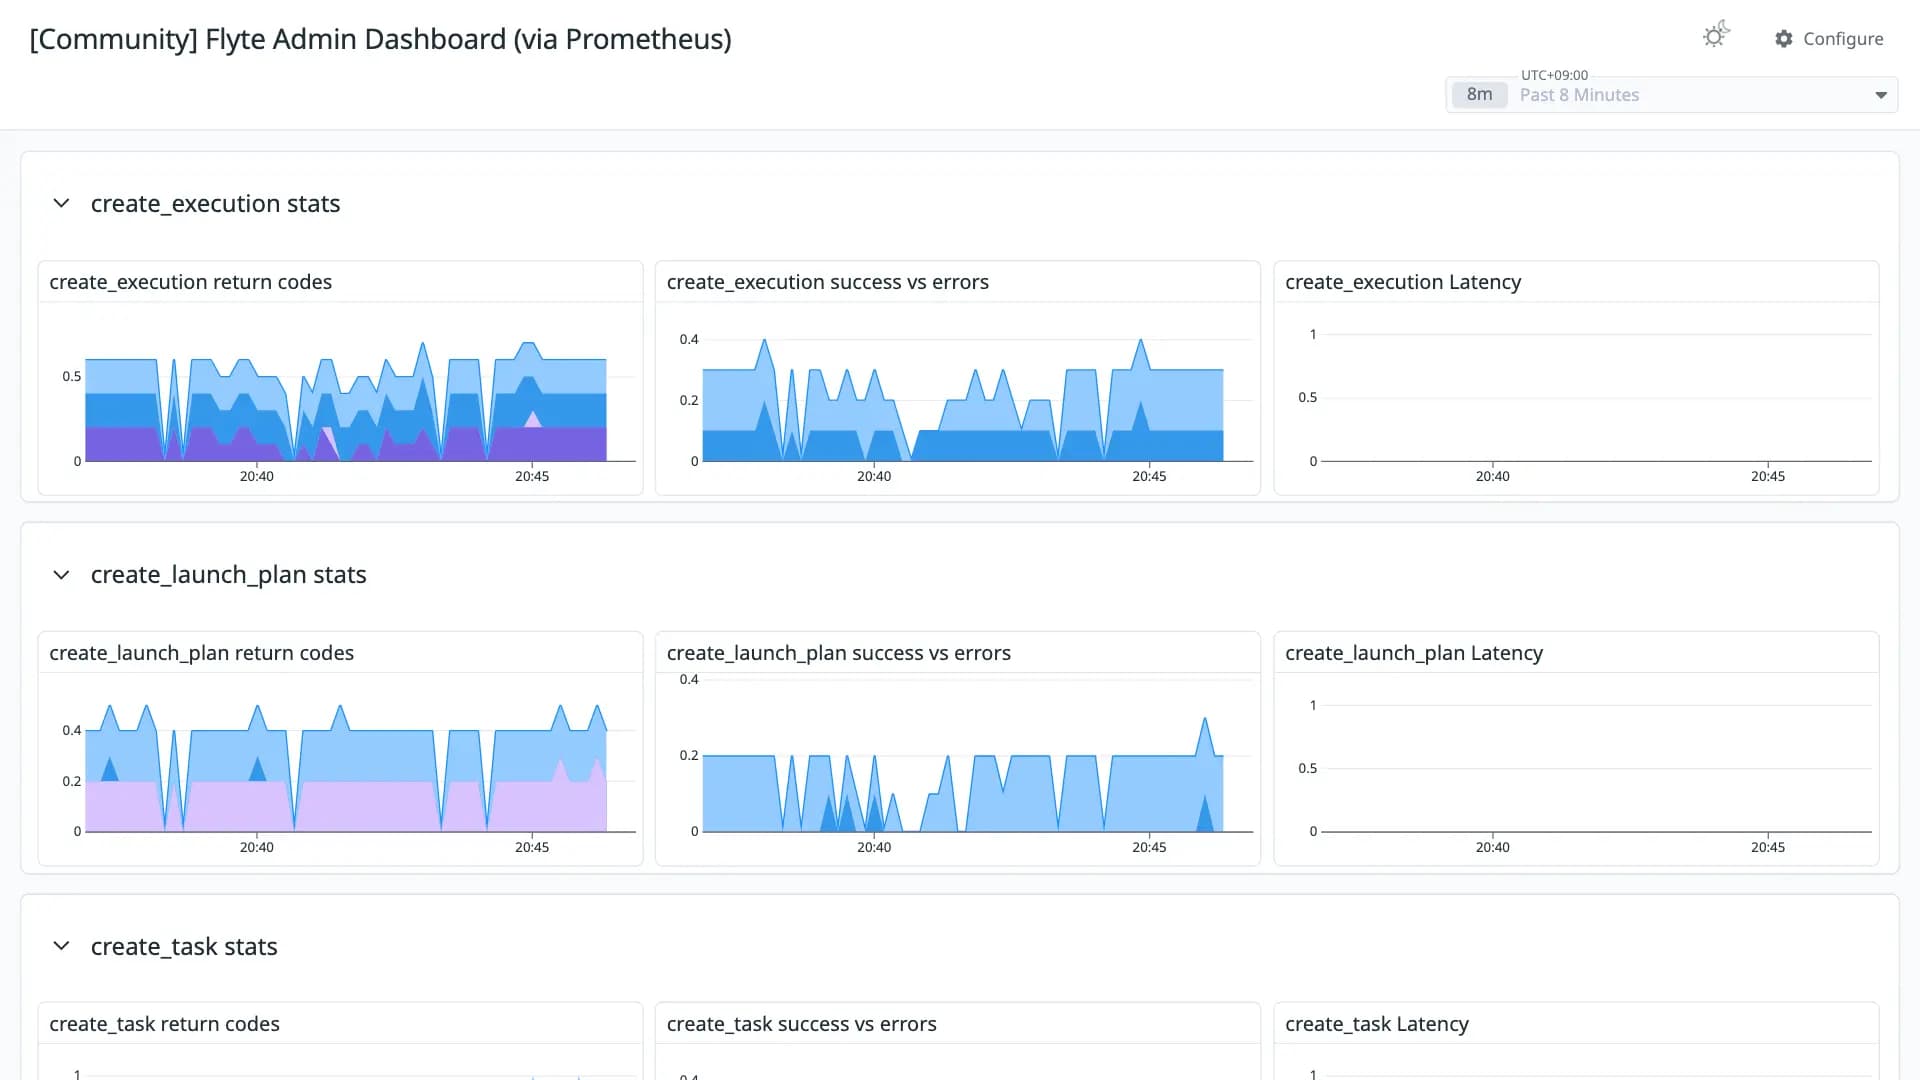Image resolution: width=1920 pixels, height=1080 pixels.
Task: Click the create_execution success vs errors chart
Action: pyautogui.click(x=963, y=400)
